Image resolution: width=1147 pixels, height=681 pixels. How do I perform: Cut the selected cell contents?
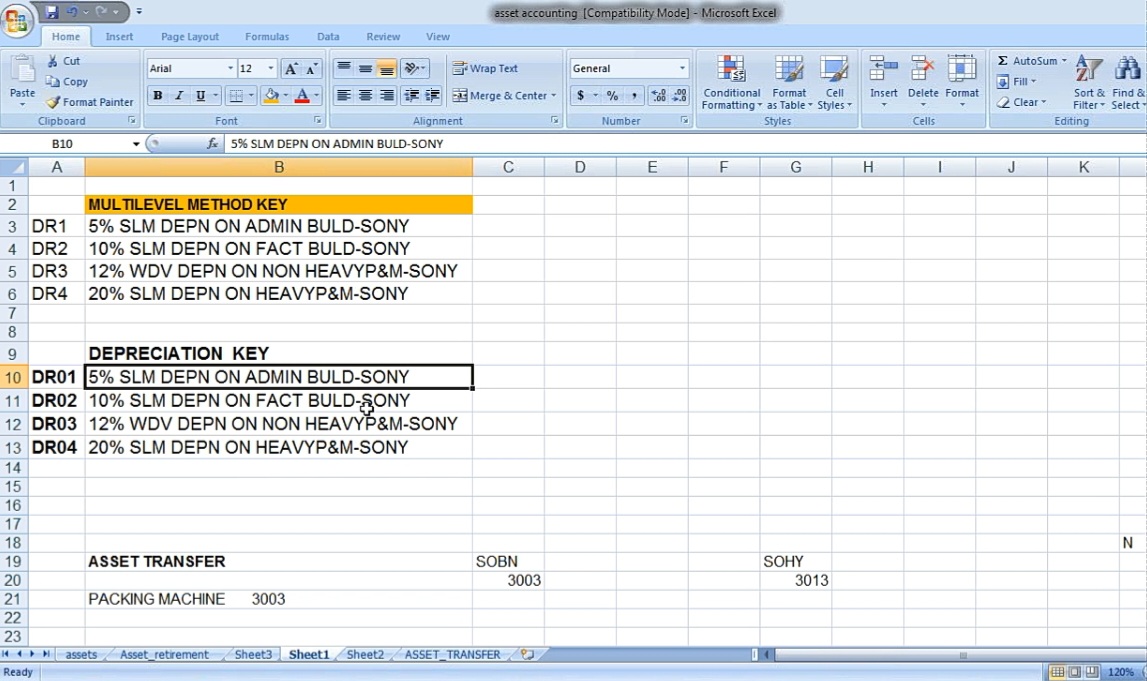[63, 61]
